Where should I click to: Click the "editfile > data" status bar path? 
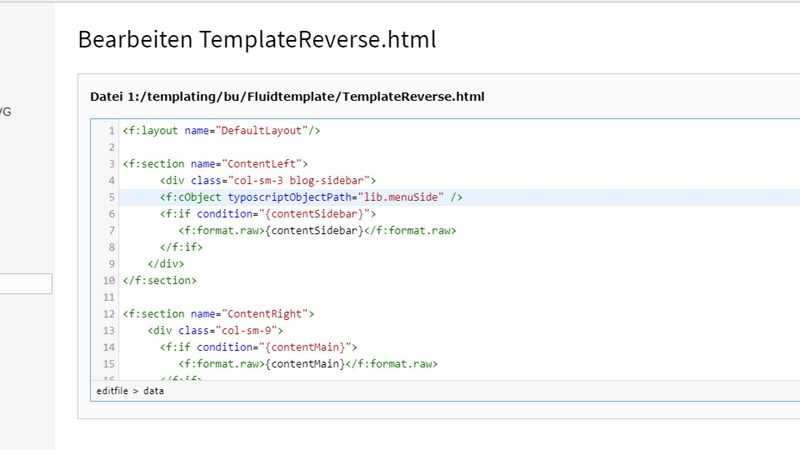(130, 391)
